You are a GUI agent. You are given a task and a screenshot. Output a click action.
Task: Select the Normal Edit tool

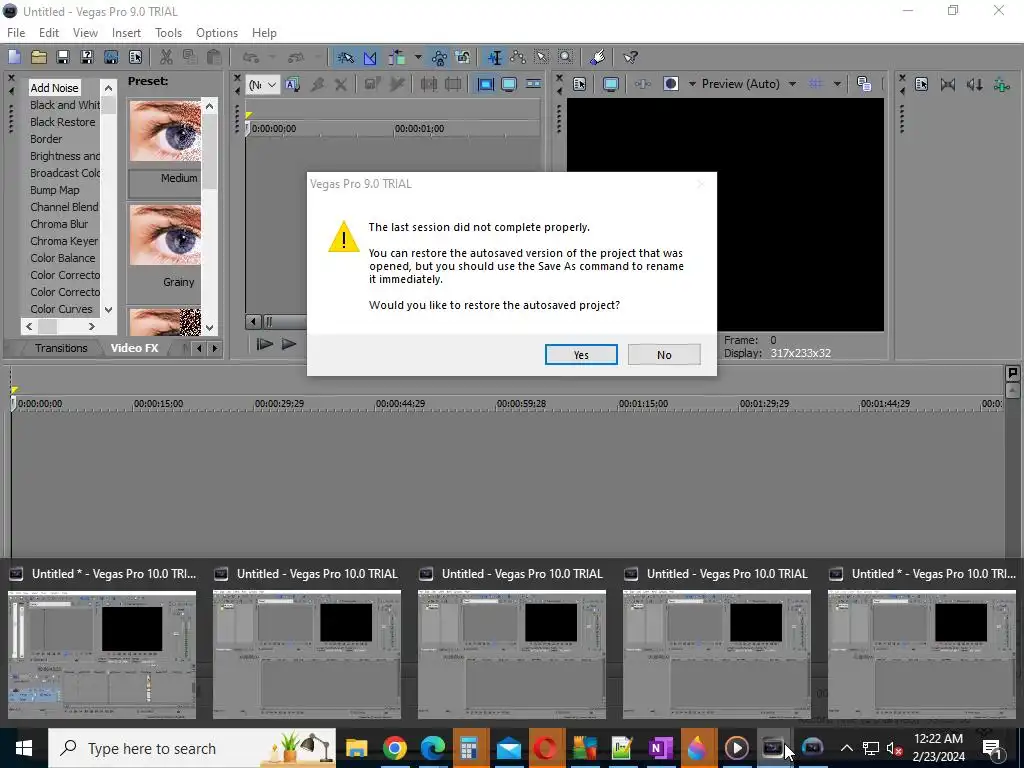pyautogui.click(x=494, y=57)
